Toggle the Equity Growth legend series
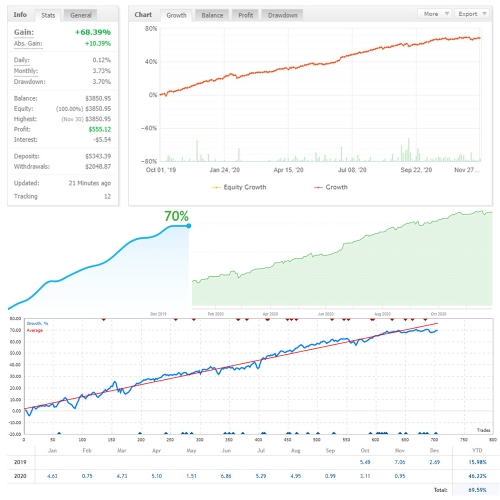The width and height of the screenshot is (500, 500). 239,187
